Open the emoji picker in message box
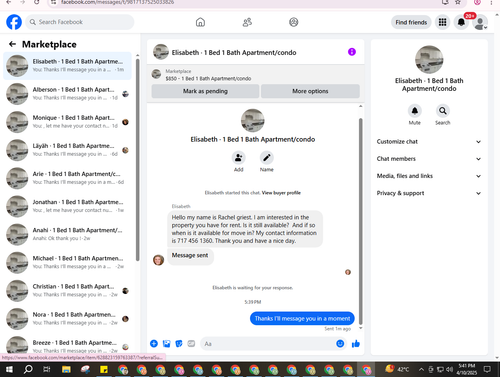 click(340, 343)
